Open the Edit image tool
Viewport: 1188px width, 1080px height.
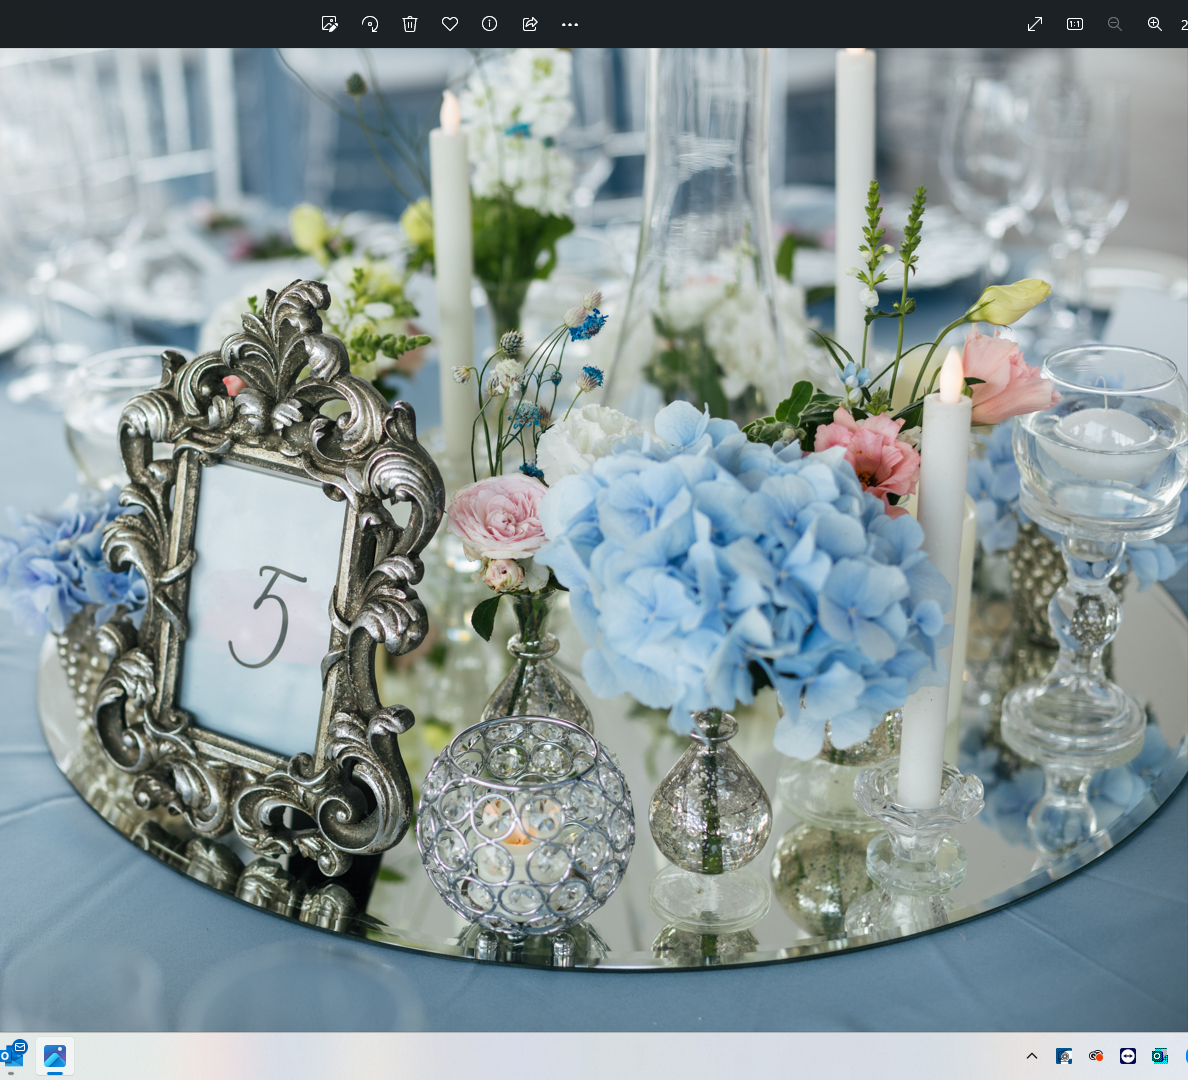pyautogui.click(x=330, y=24)
